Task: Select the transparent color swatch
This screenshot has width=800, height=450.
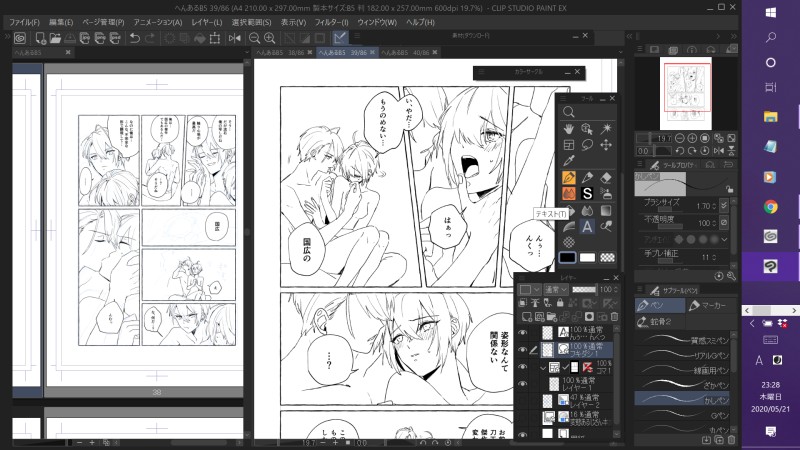Action: coord(607,258)
